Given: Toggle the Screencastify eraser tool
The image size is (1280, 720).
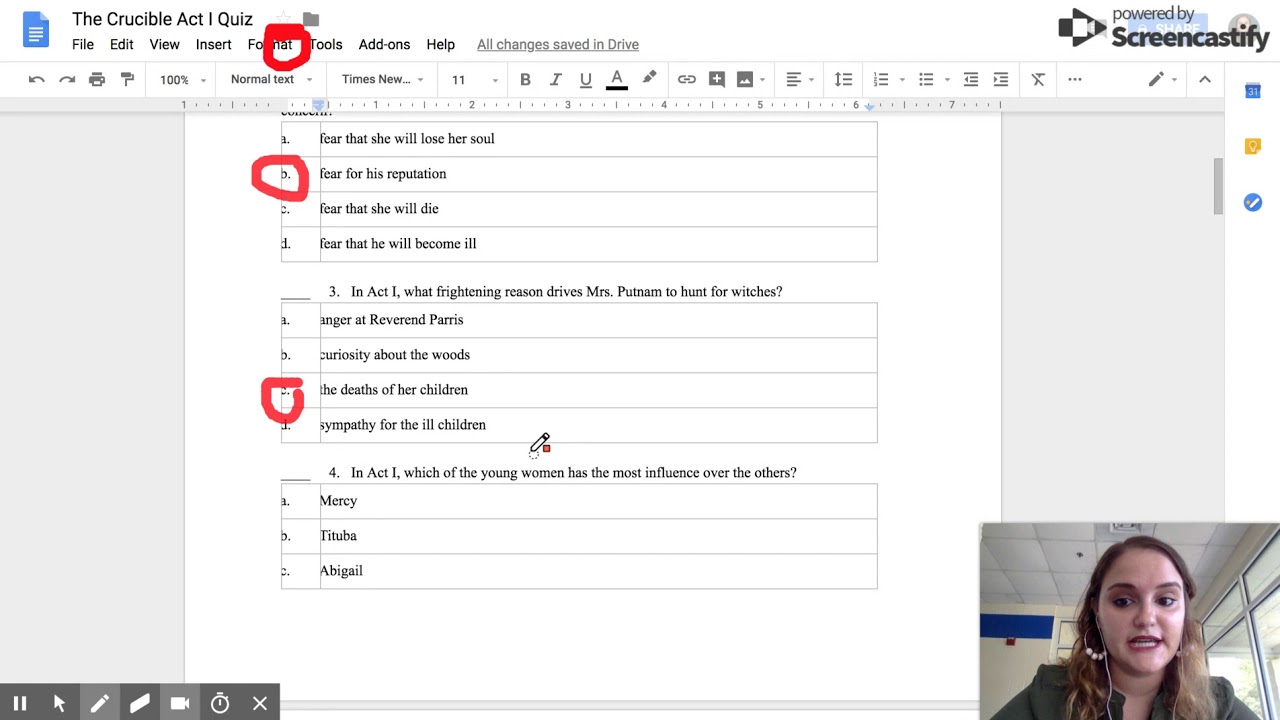Looking at the screenshot, I should (140, 704).
